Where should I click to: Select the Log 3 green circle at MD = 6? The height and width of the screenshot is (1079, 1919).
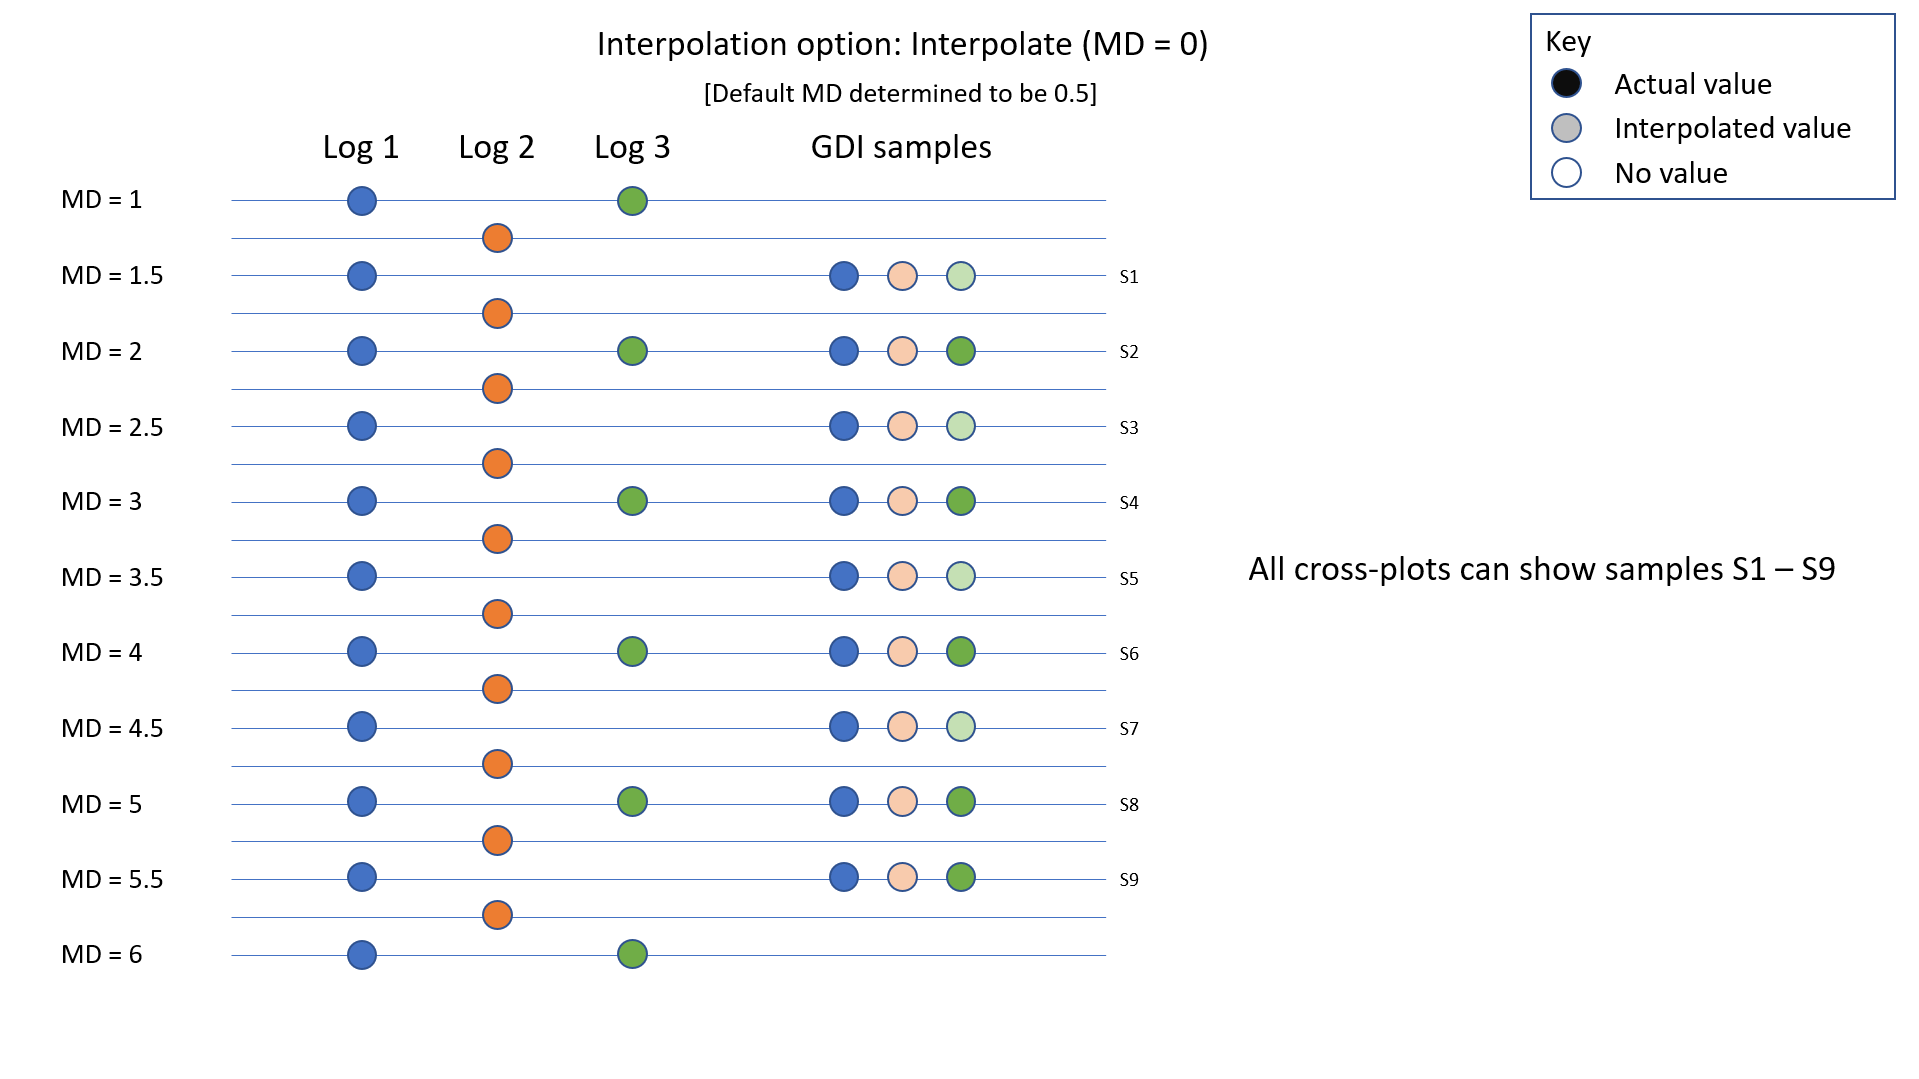pos(632,954)
